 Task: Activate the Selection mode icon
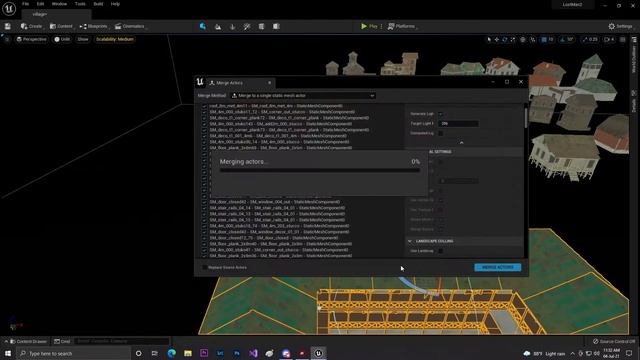click(x=203, y=26)
